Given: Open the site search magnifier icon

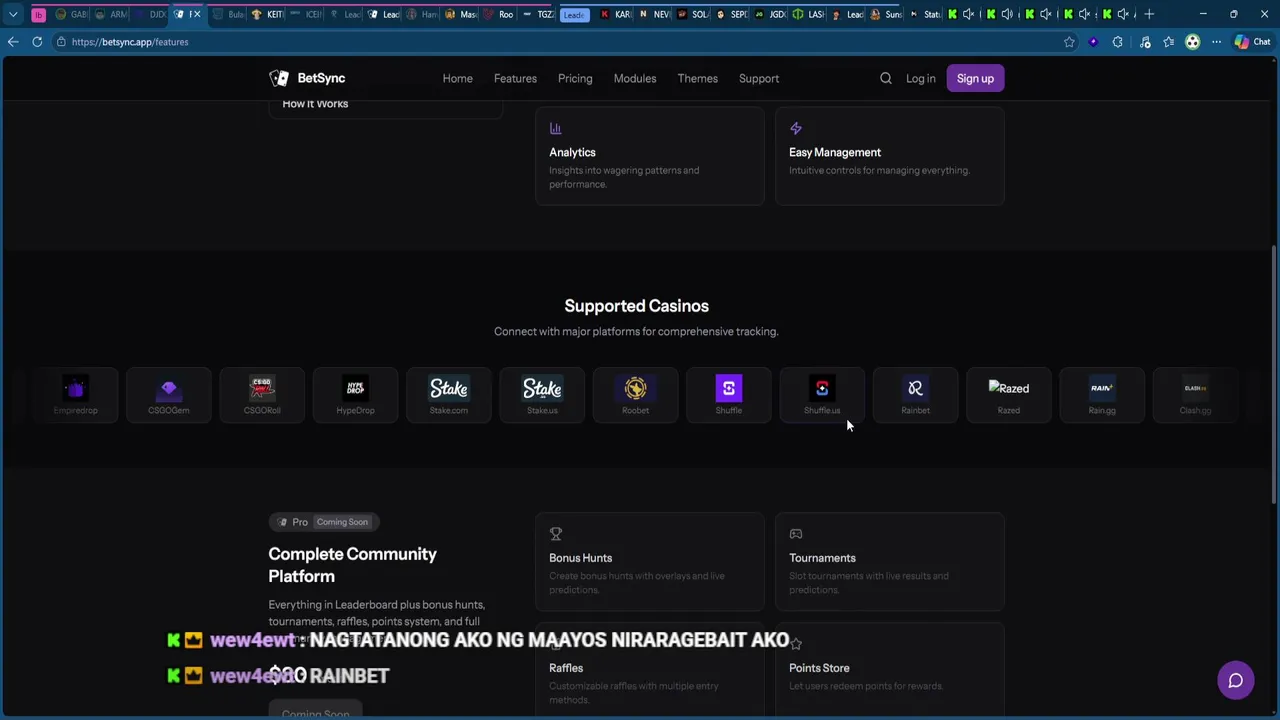Looking at the screenshot, I should point(886,78).
